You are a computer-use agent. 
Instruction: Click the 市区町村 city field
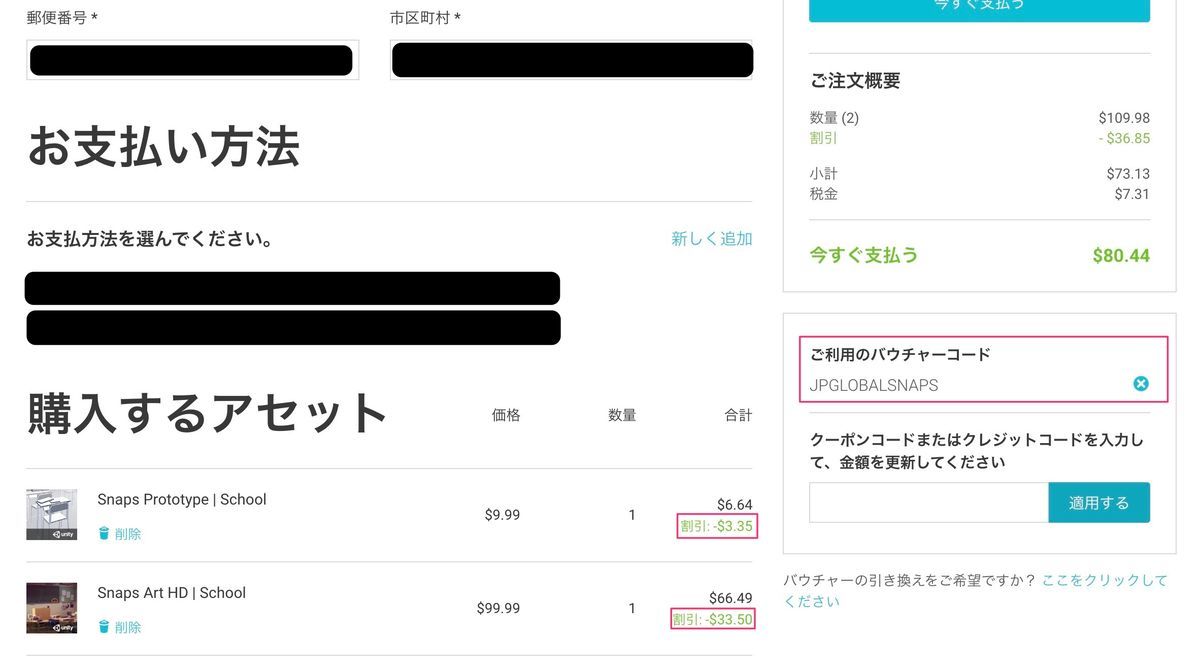click(572, 60)
